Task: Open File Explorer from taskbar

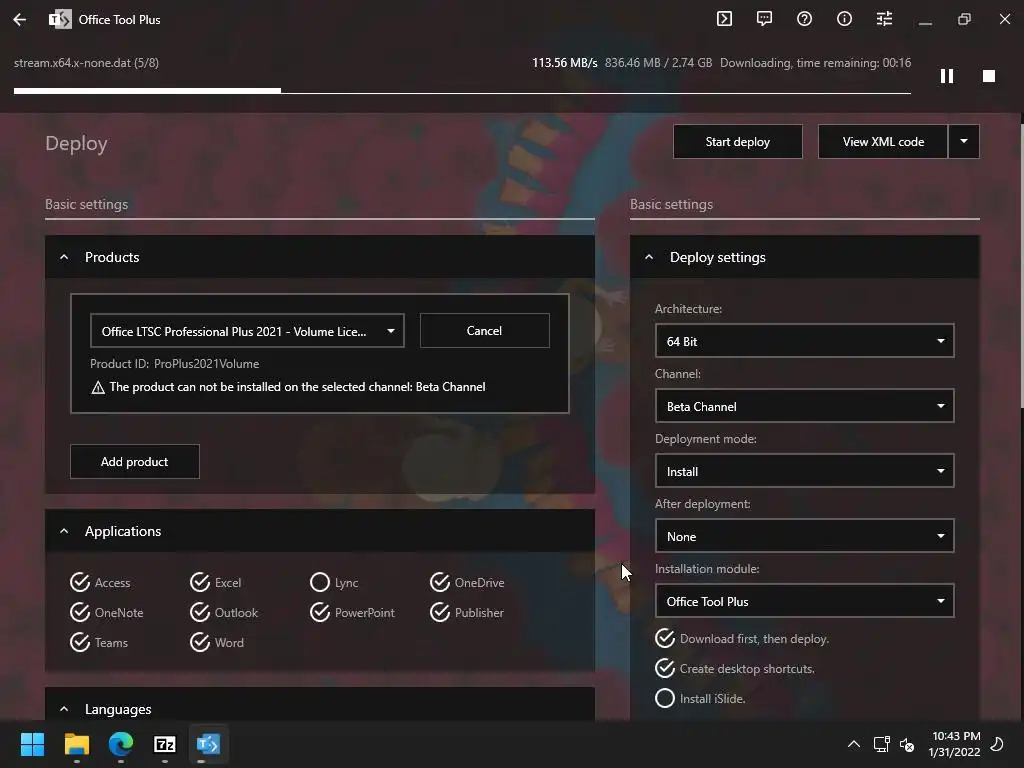Action: tap(76, 744)
